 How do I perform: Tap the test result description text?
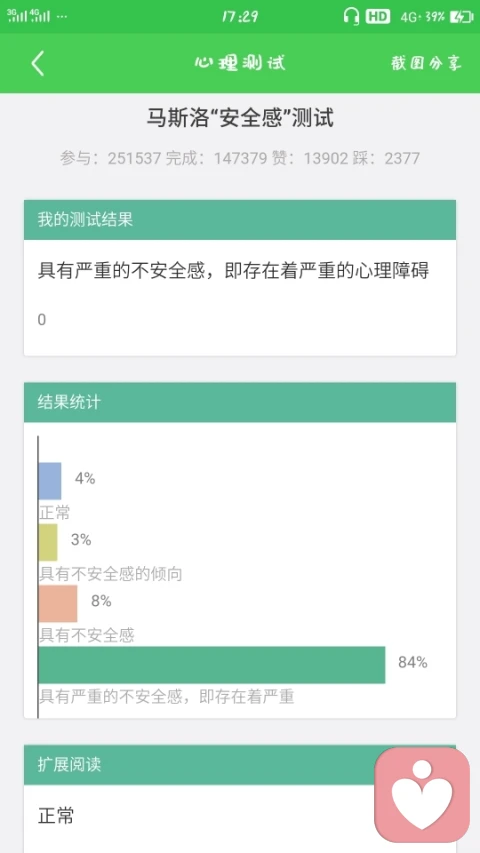233,271
